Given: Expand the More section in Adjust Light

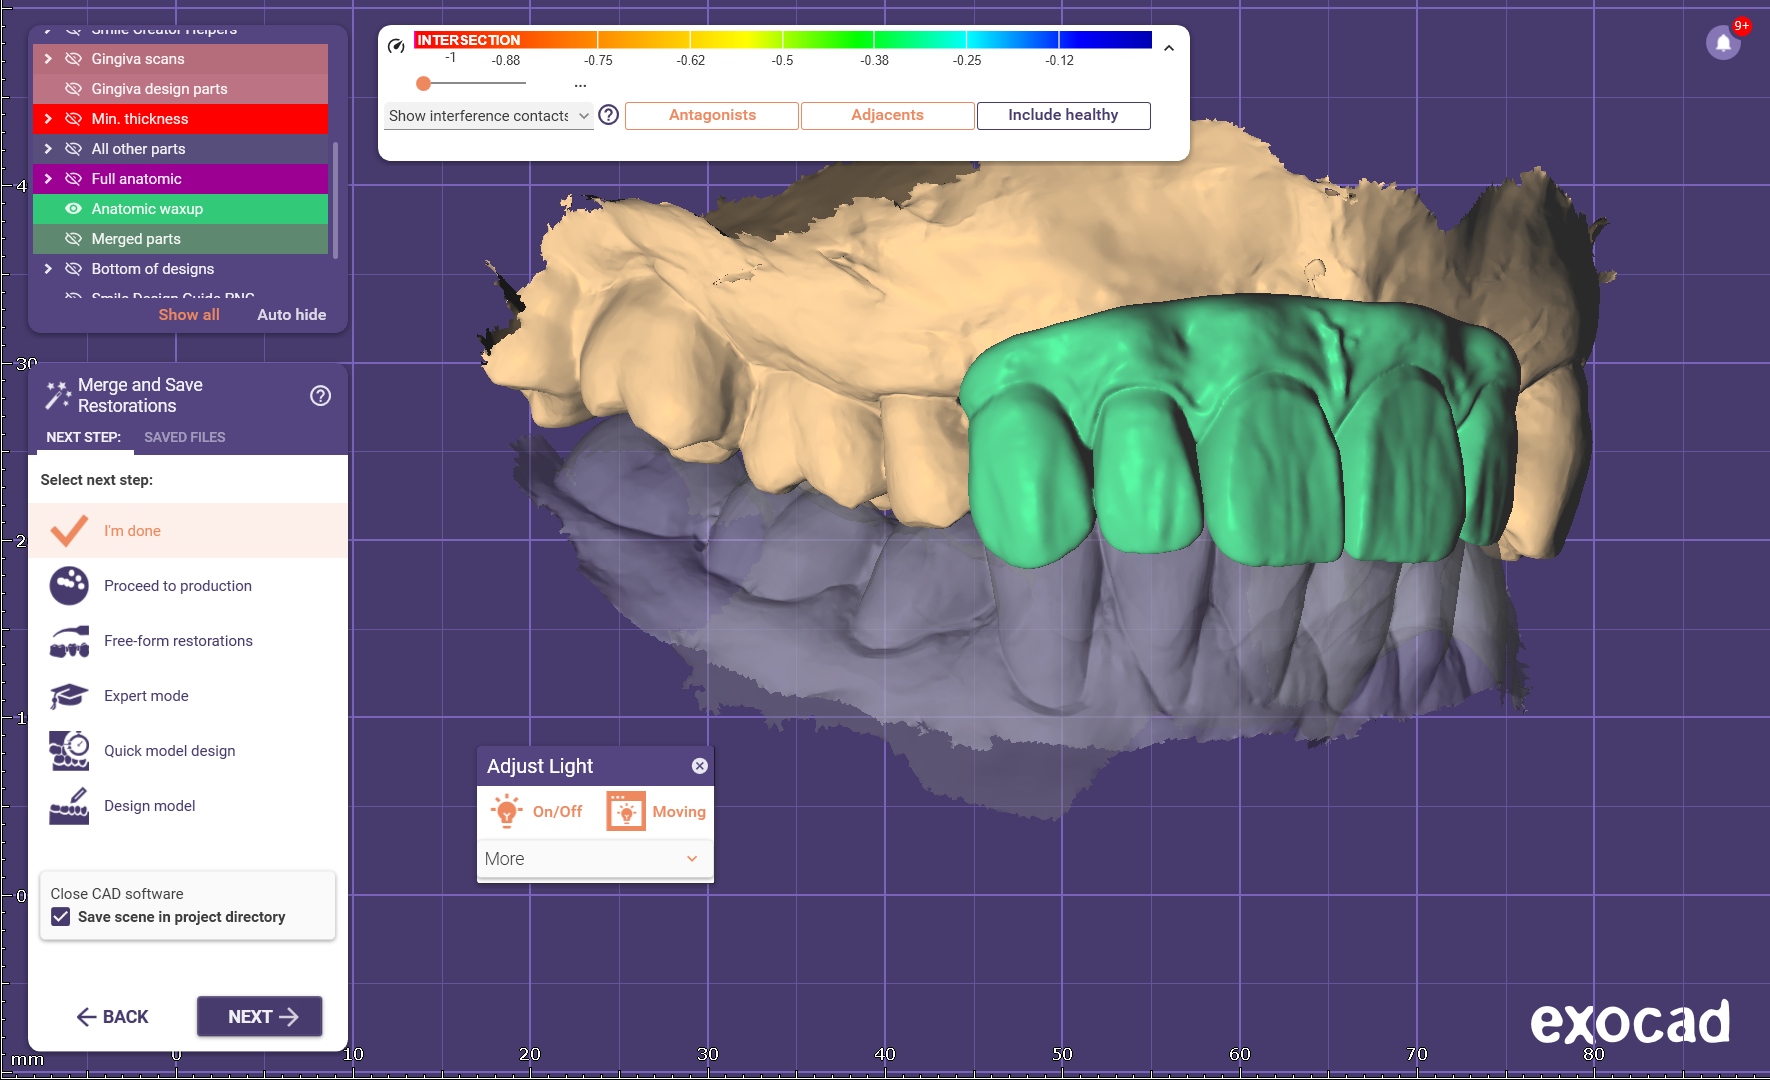Looking at the screenshot, I should (x=594, y=859).
